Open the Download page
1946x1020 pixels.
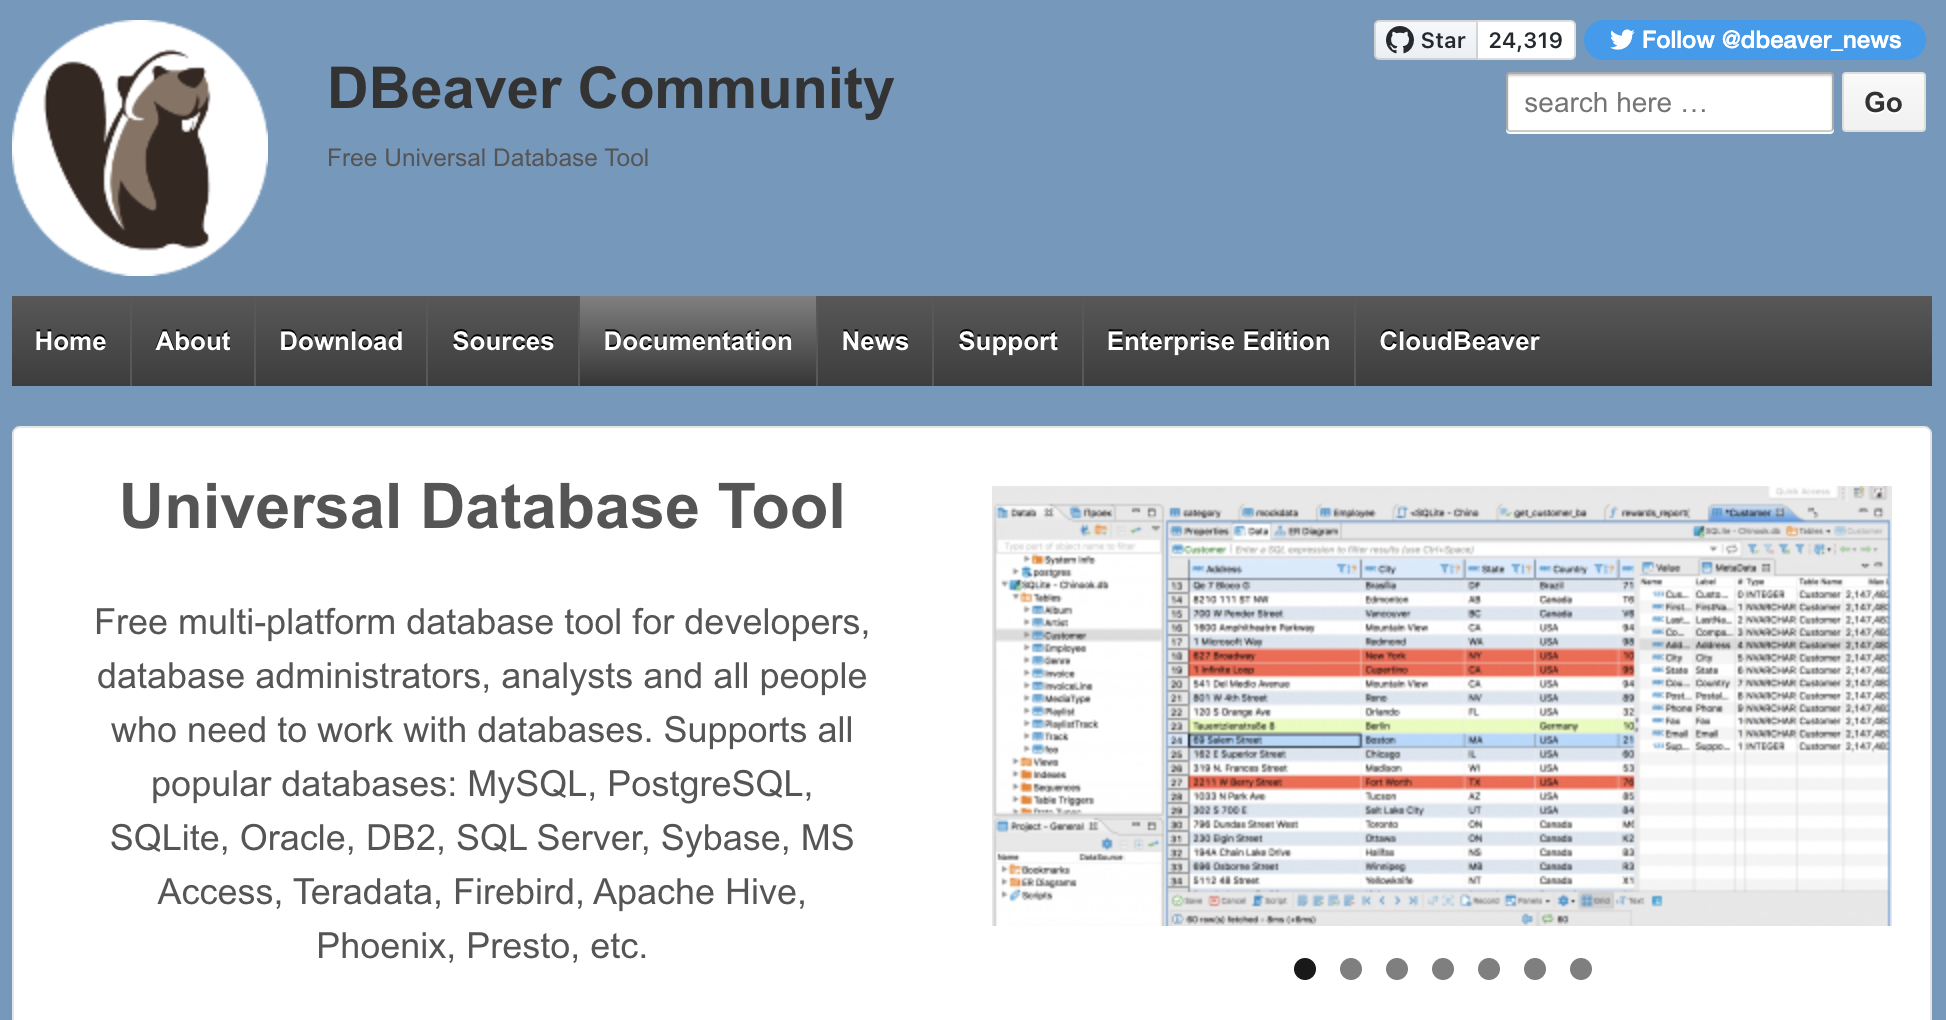point(341,341)
